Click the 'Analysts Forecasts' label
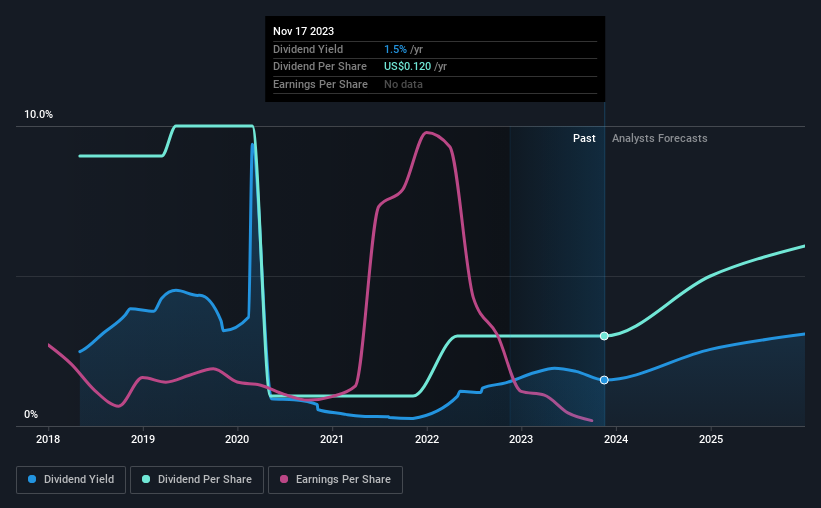The image size is (821, 508). pos(659,138)
